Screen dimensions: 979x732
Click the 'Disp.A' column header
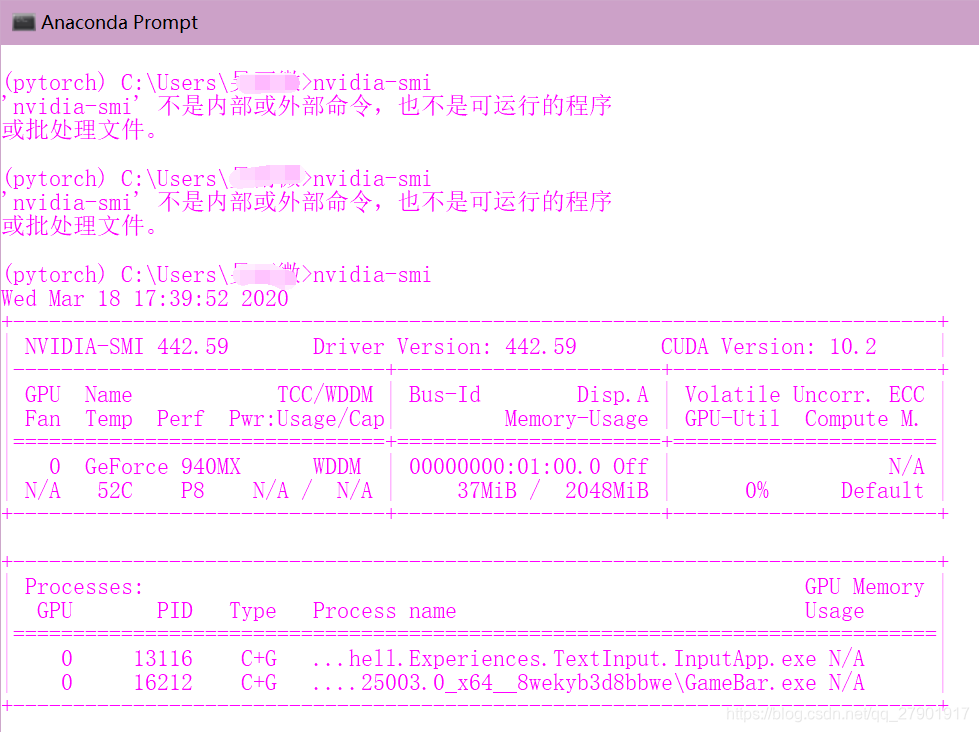tap(612, 395)
